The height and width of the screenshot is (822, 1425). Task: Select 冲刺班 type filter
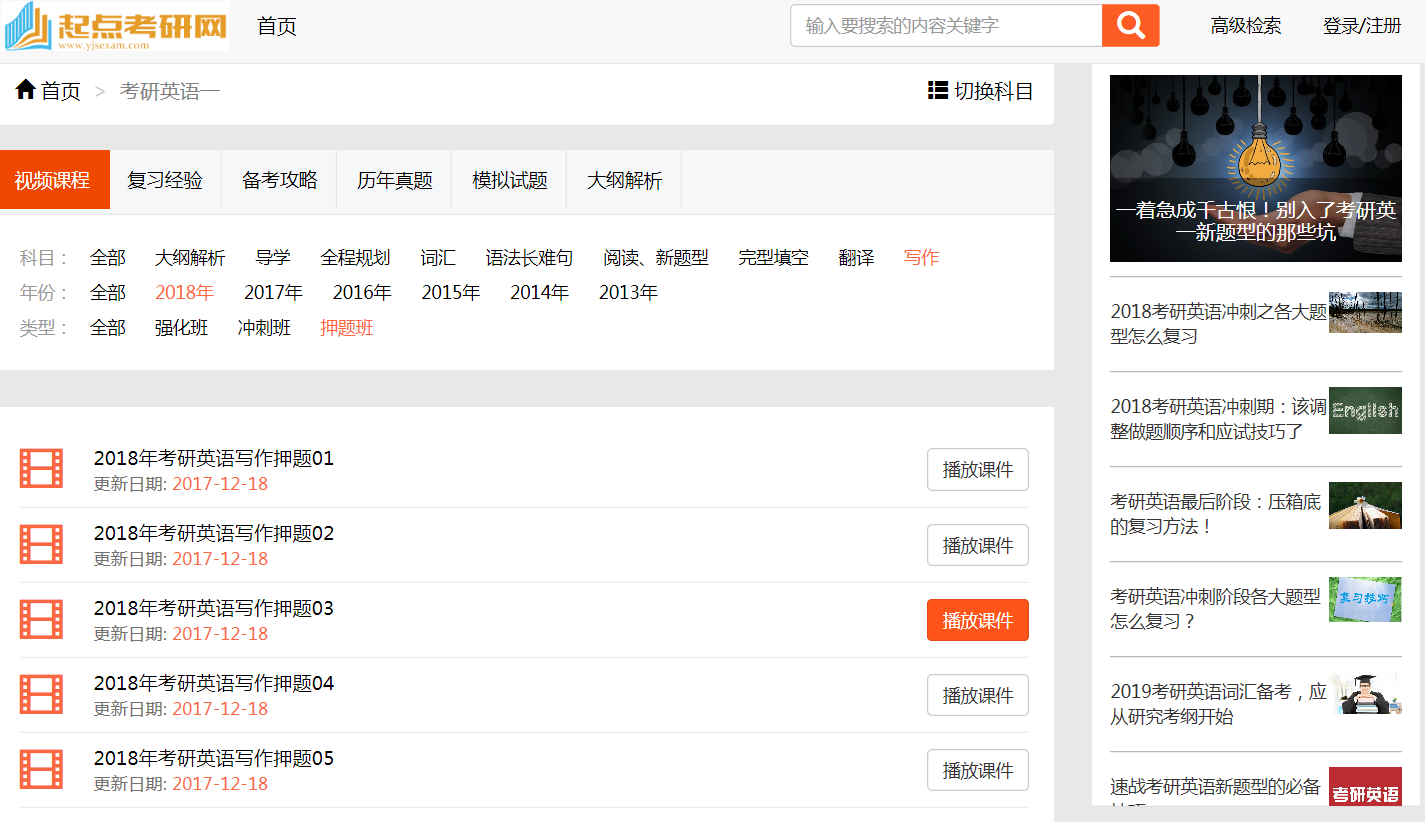264,328
